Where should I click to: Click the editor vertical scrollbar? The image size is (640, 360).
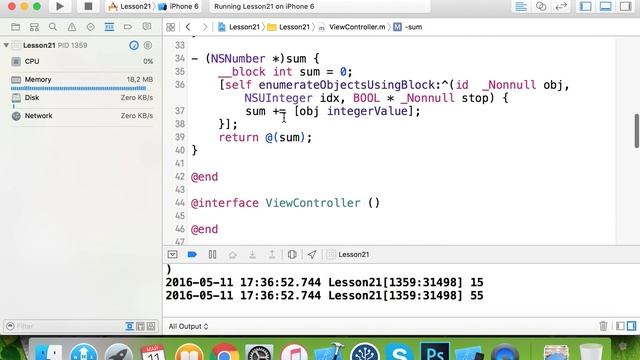pyautogui.click(x=637, y=131)
